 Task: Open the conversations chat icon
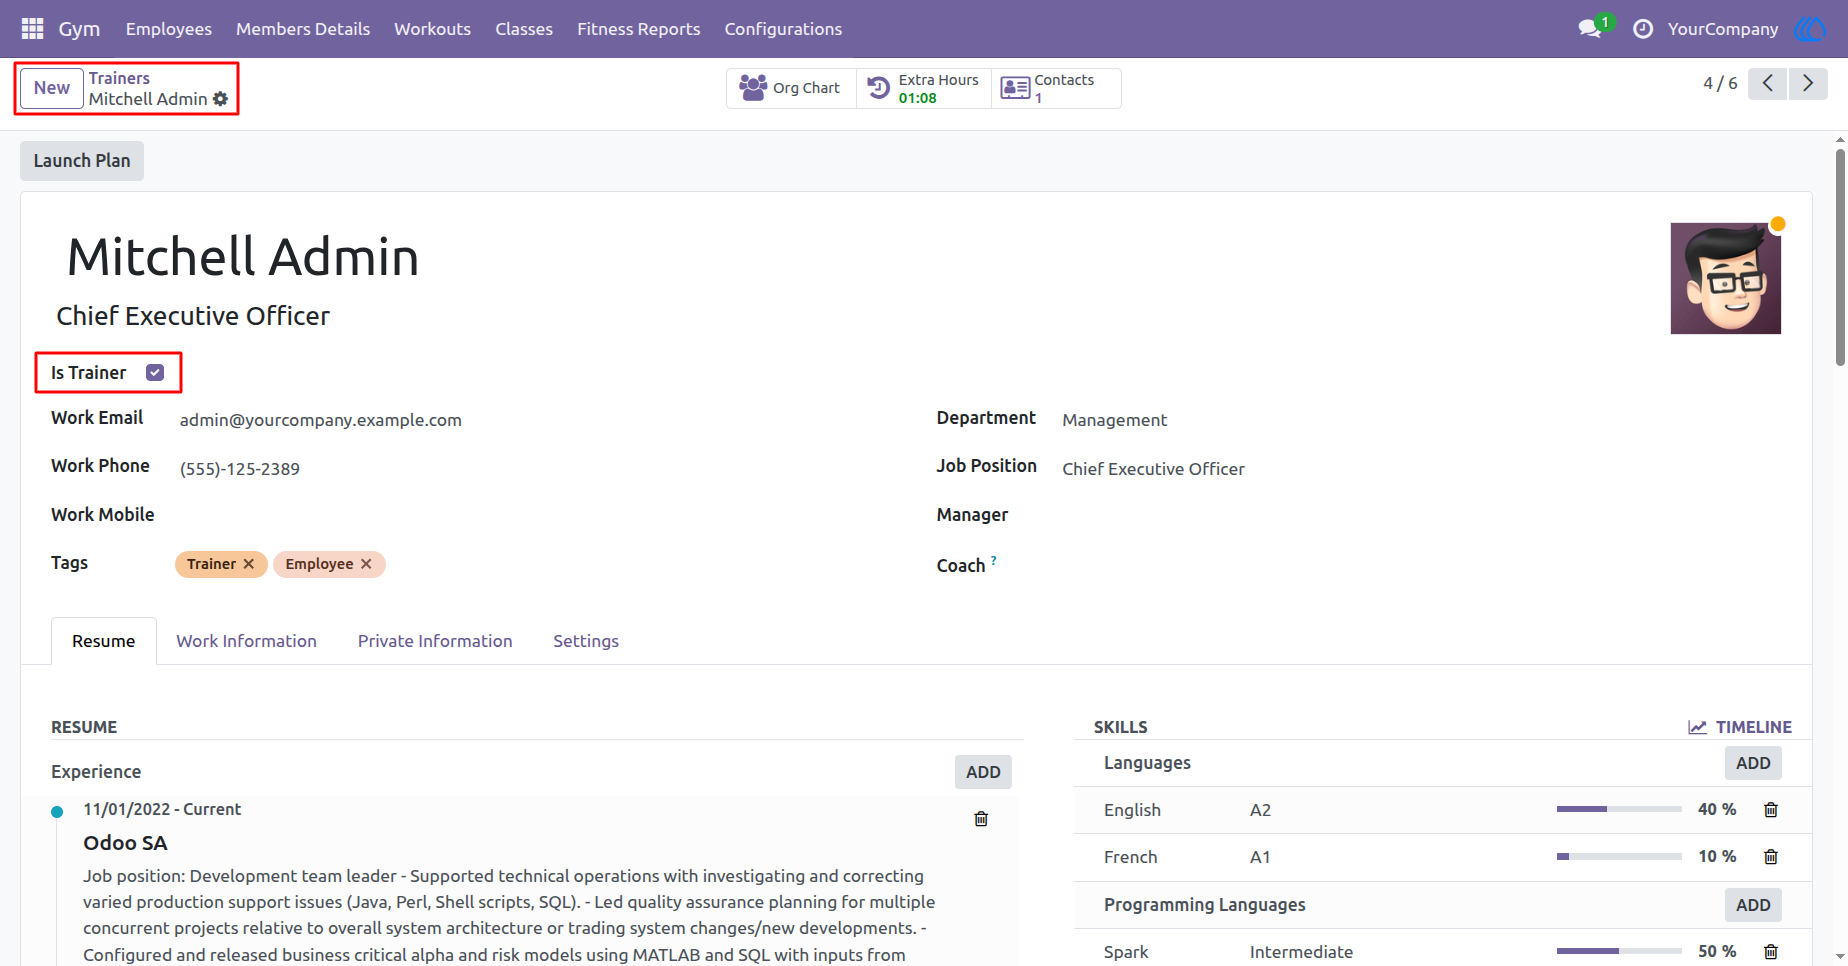[1590, 29]
